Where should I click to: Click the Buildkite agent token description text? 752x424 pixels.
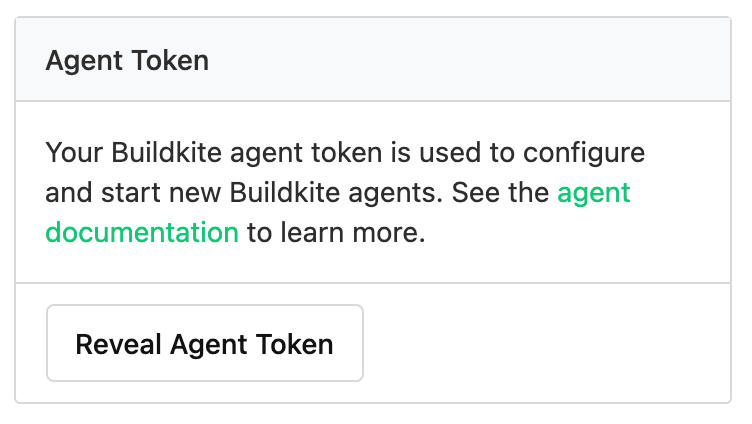[345, 192]
